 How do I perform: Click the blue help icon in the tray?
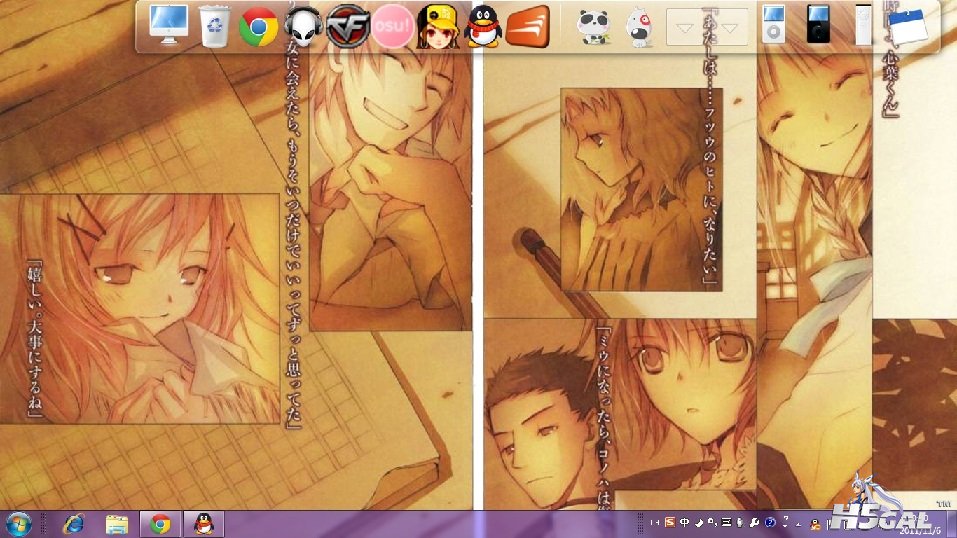tap(770, 522)
